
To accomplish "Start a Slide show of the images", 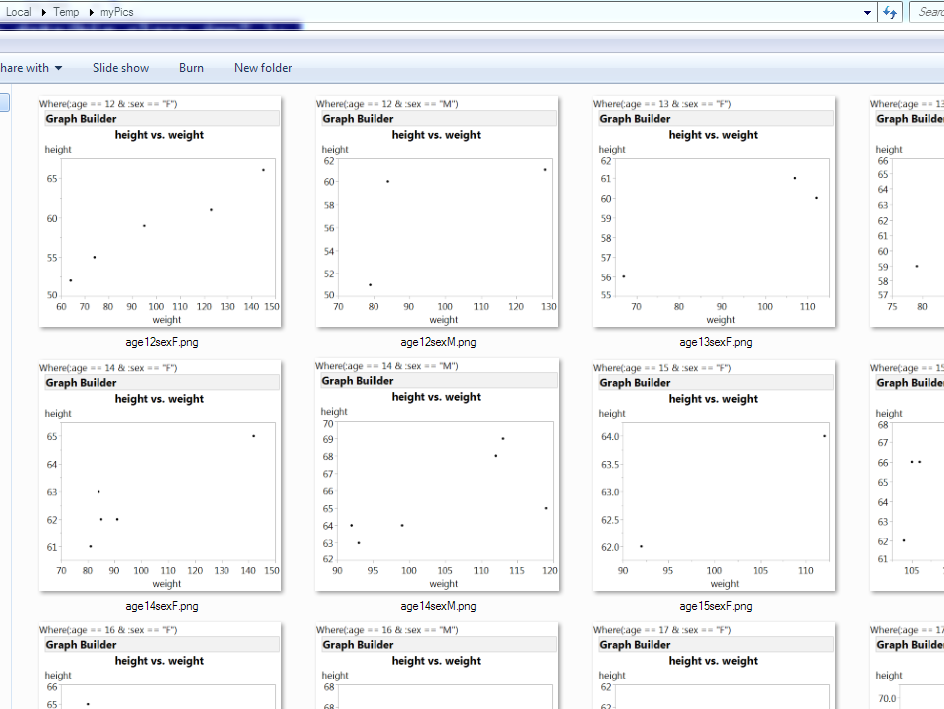I will (120, 67).
